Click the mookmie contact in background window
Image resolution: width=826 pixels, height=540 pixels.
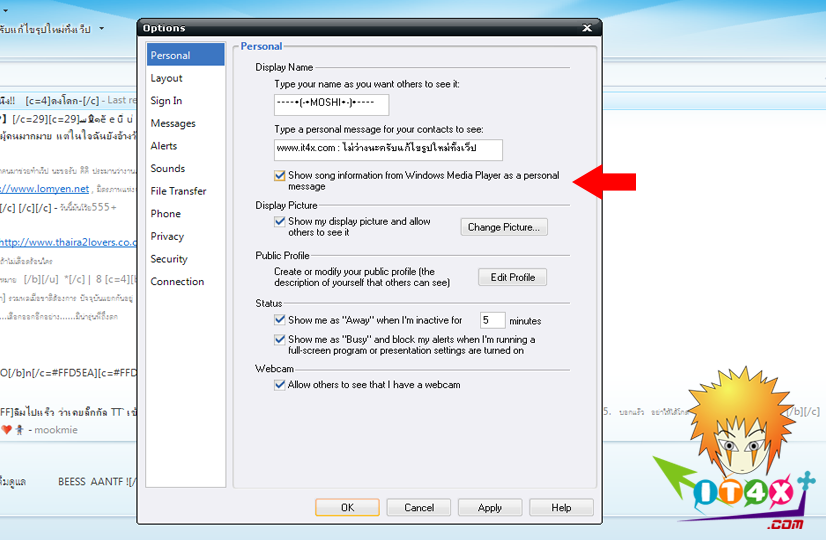(x=56, y=430)
